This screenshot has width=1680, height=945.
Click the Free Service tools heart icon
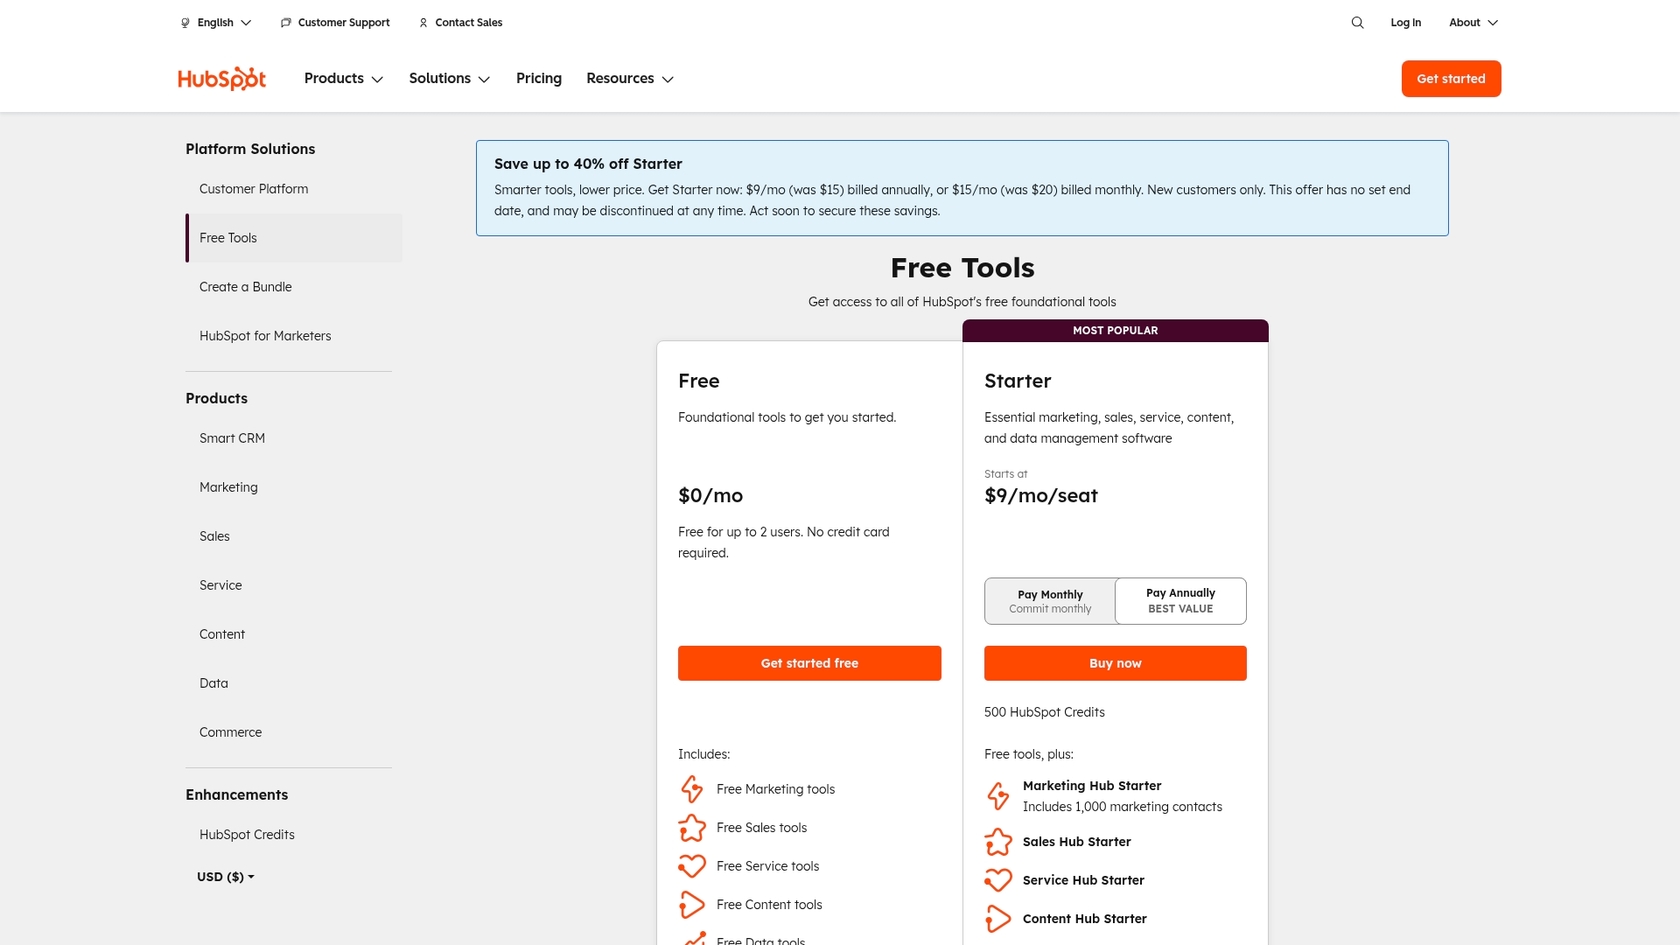point(692,866)
